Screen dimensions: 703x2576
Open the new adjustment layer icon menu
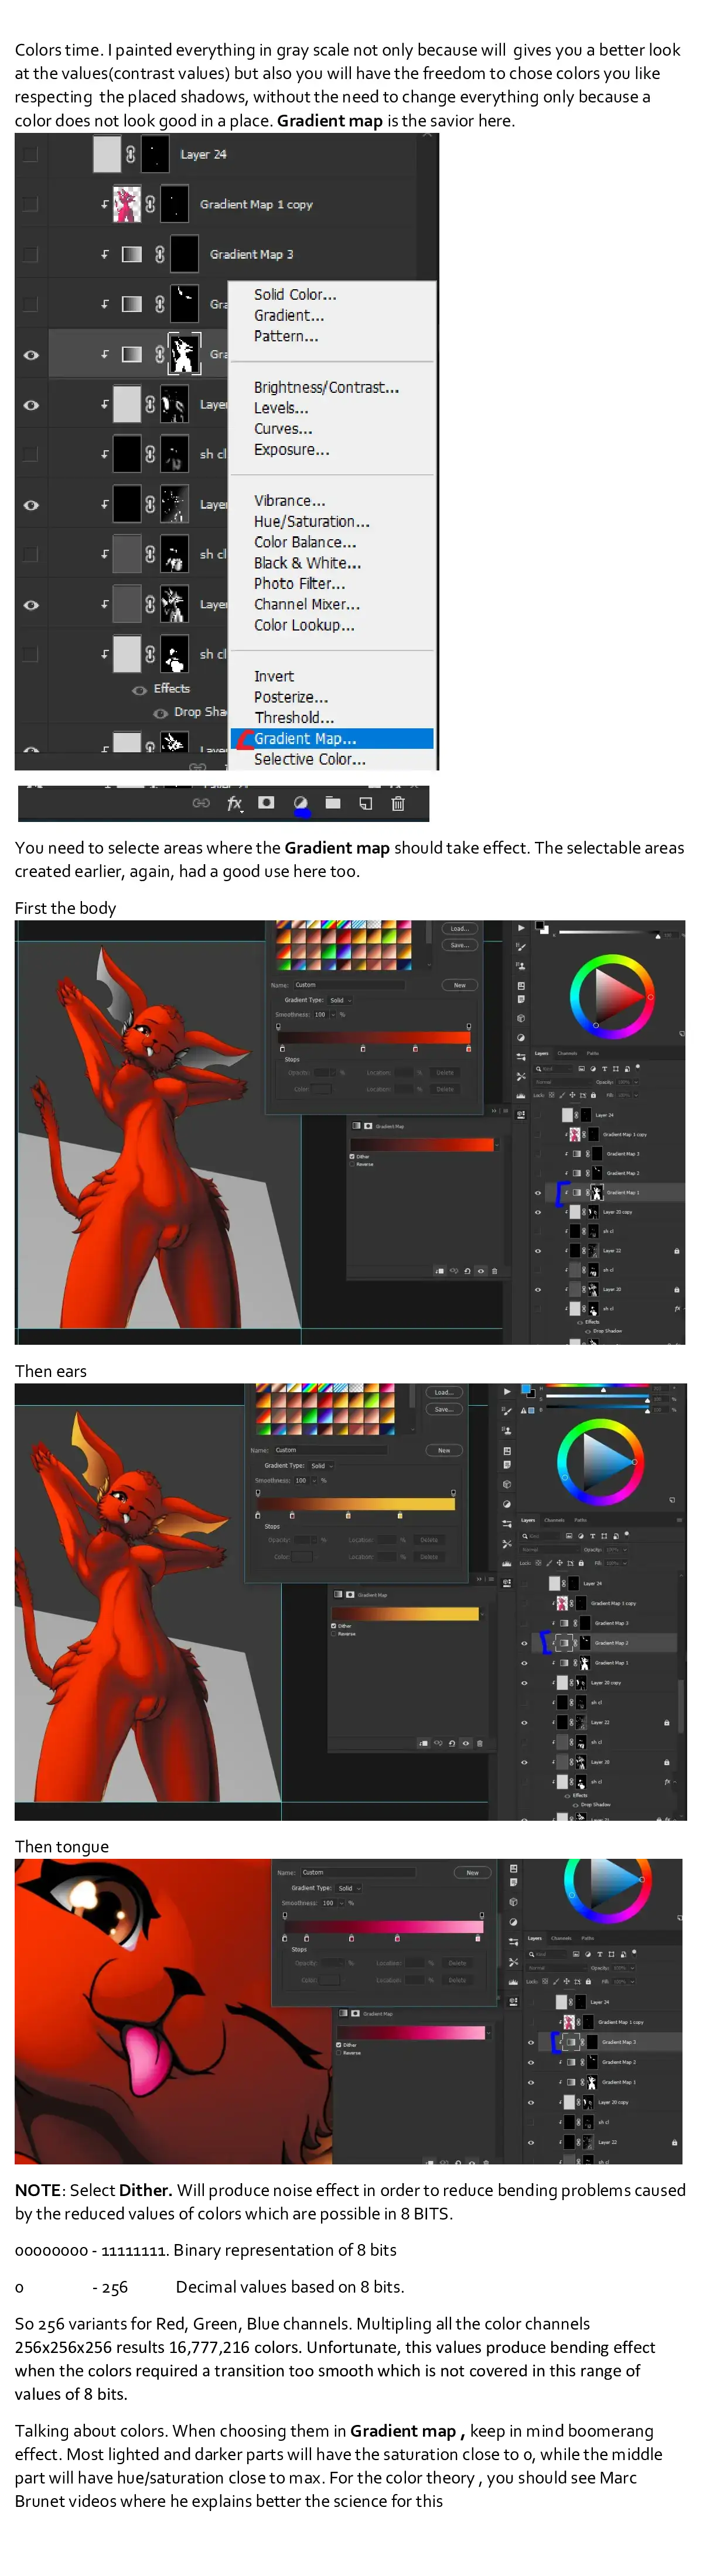tap(300, 803)
